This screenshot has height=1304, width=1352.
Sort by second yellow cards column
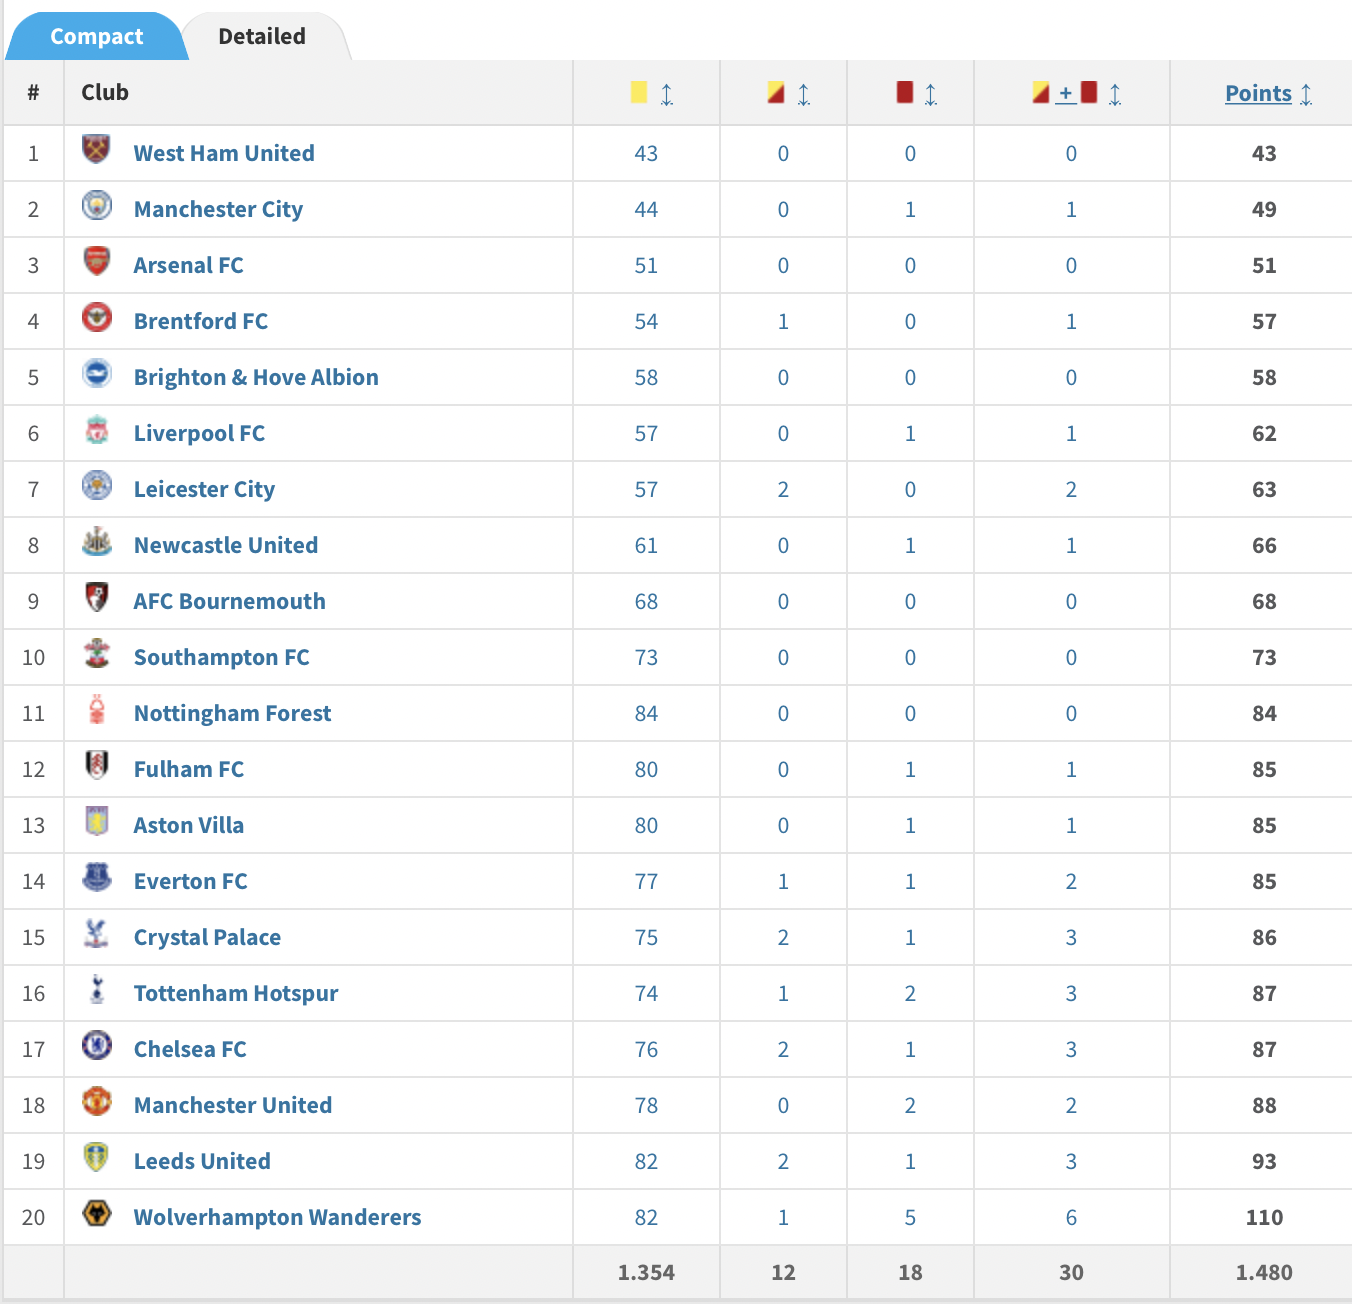(x=803, y=94)
